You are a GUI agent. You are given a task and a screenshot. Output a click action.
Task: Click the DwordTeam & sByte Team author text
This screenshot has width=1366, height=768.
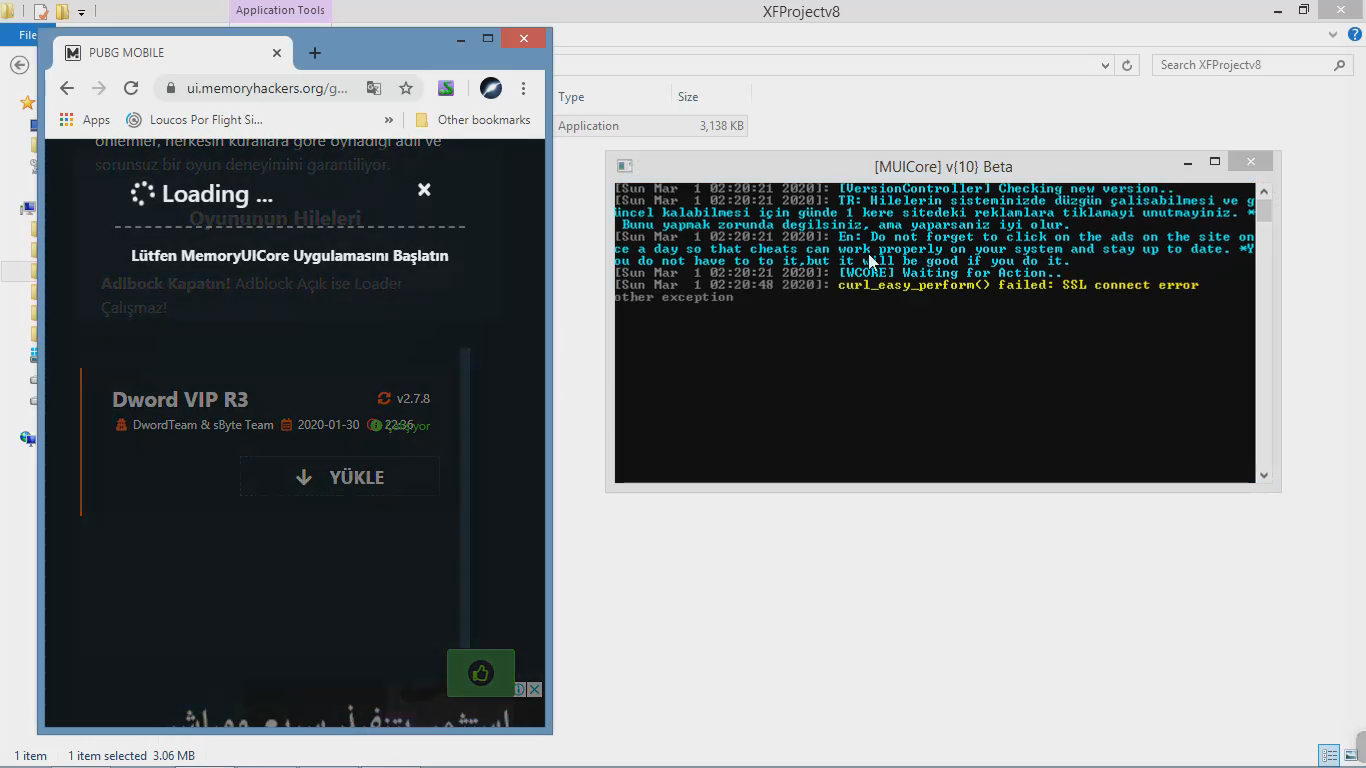click(x=203, y=425)
